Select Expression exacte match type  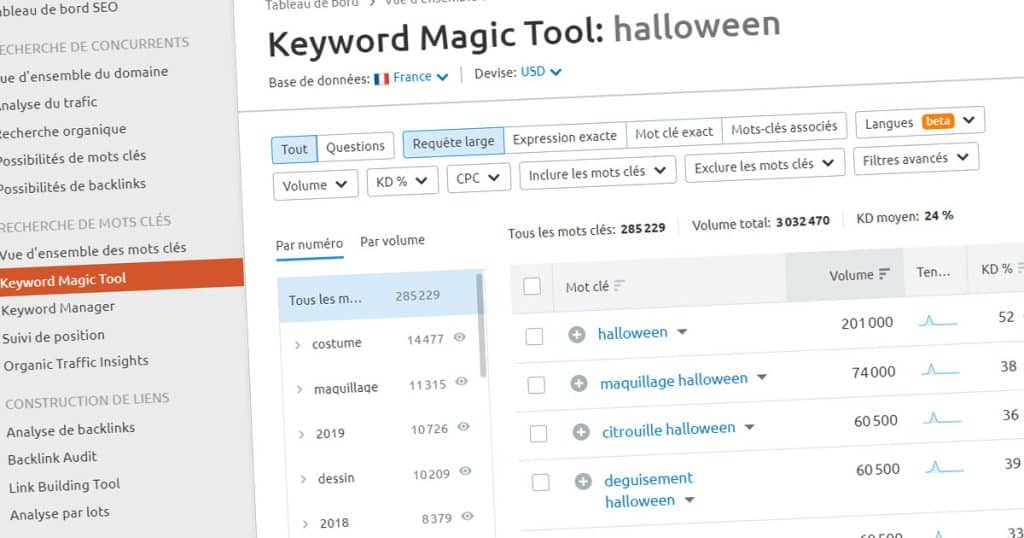click(x=565, y=137)
